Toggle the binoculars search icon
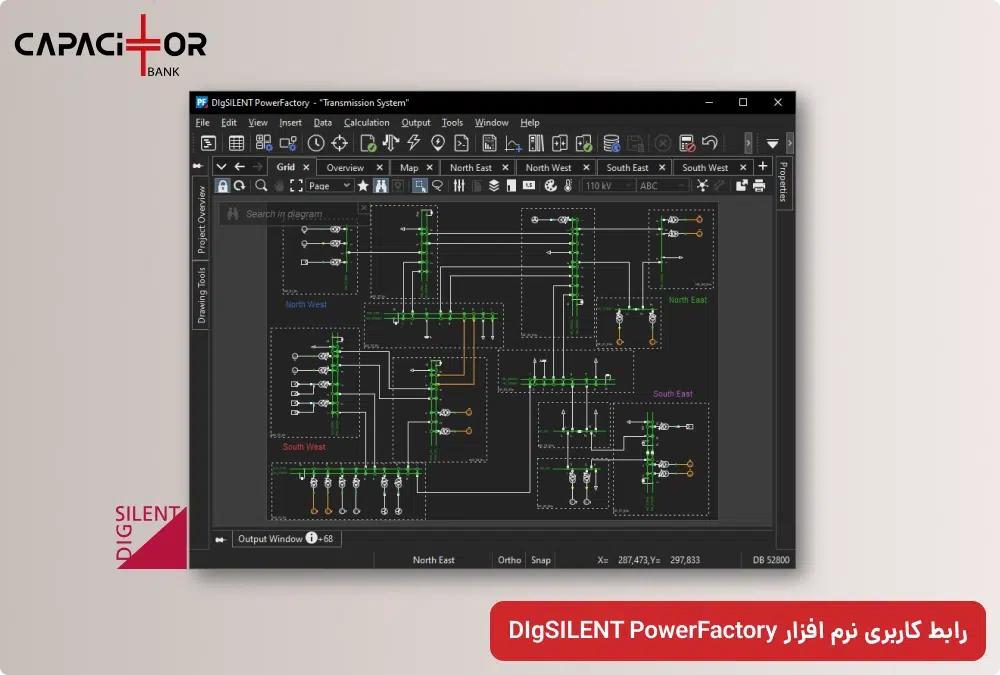 [381, 186]
